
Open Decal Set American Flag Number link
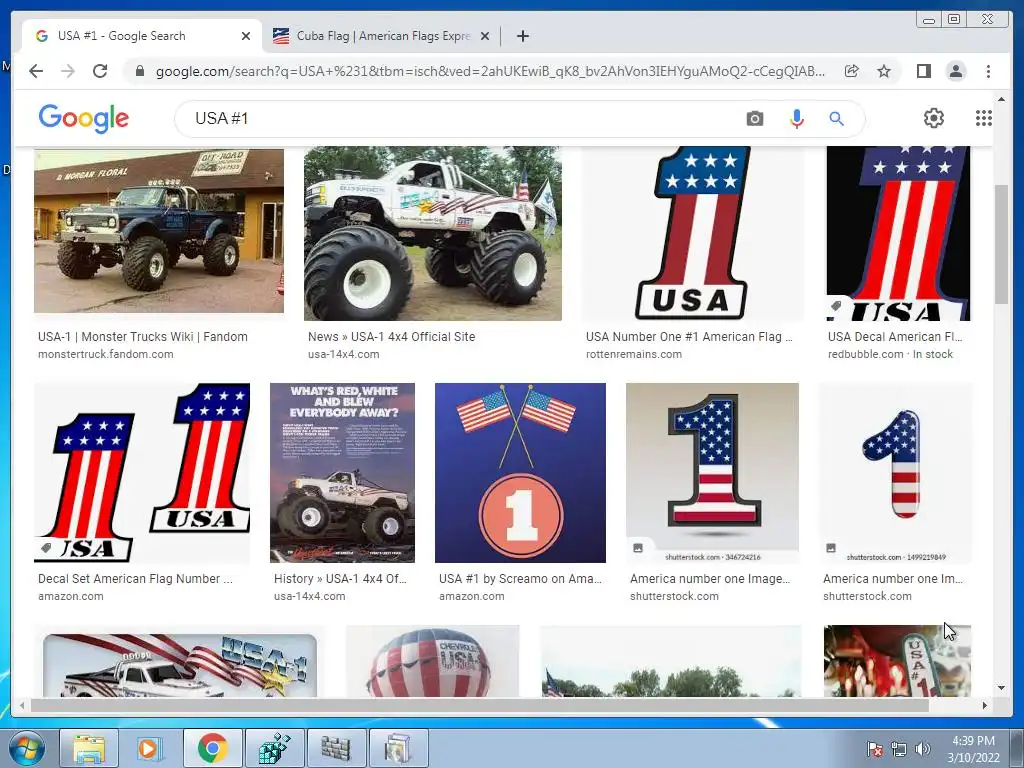pos(135,579)
